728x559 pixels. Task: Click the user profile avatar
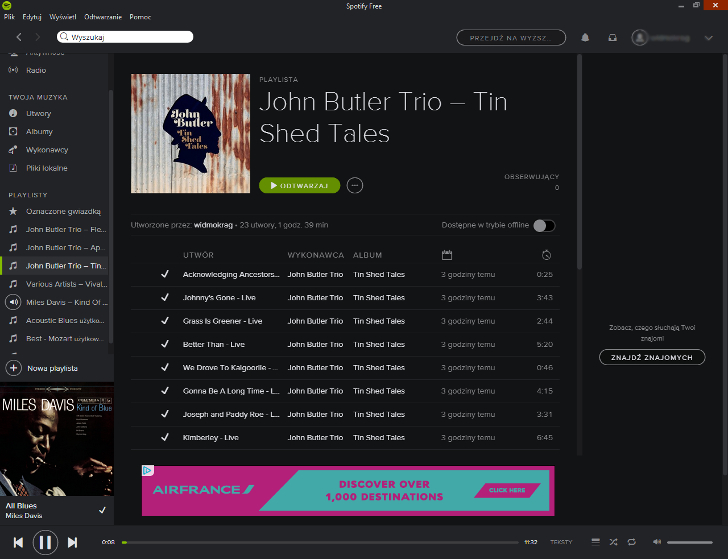tap(639, 38)
